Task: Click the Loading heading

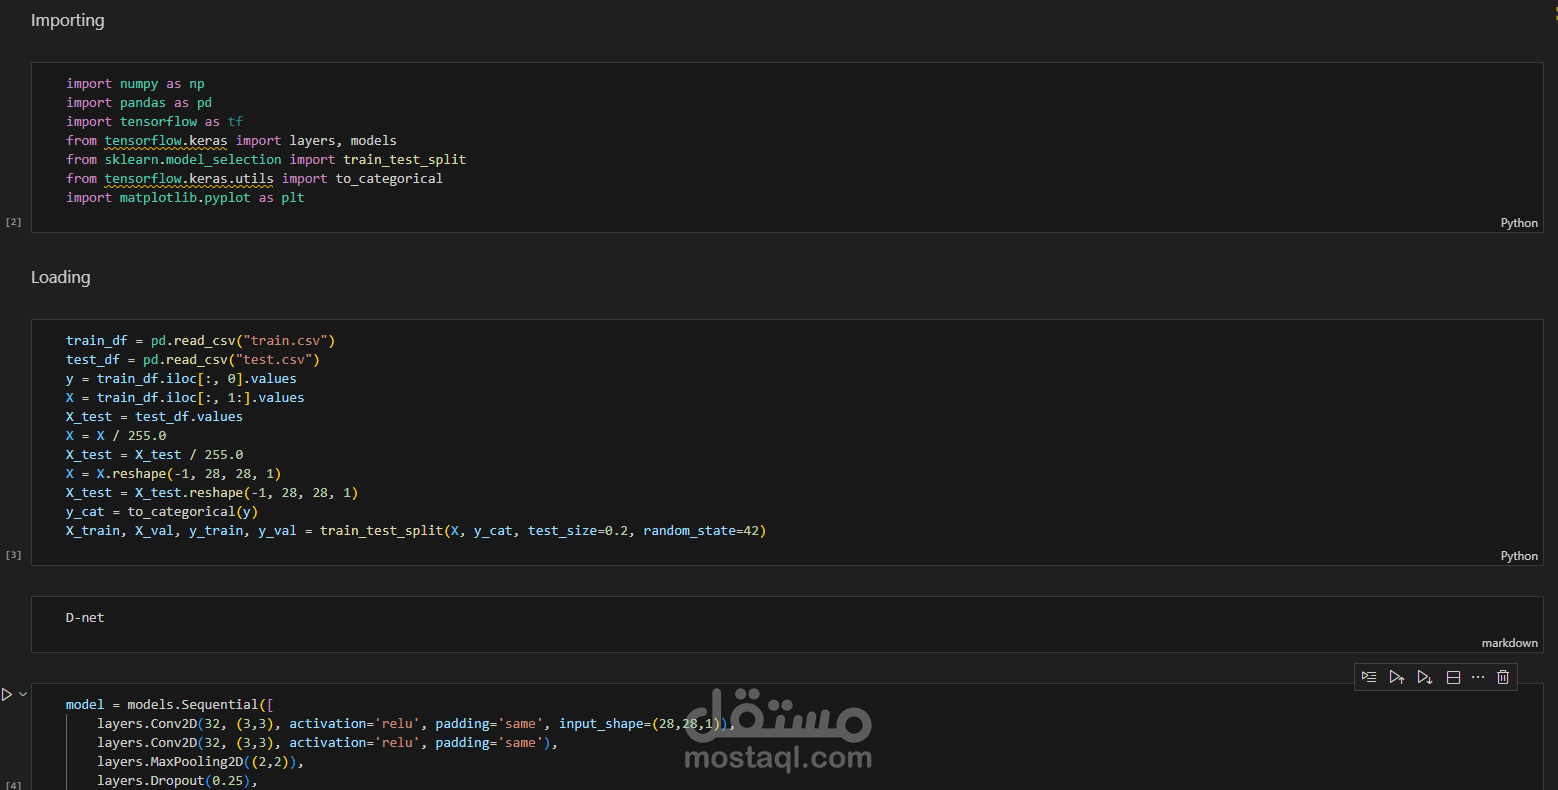Action: click(60, 277)
